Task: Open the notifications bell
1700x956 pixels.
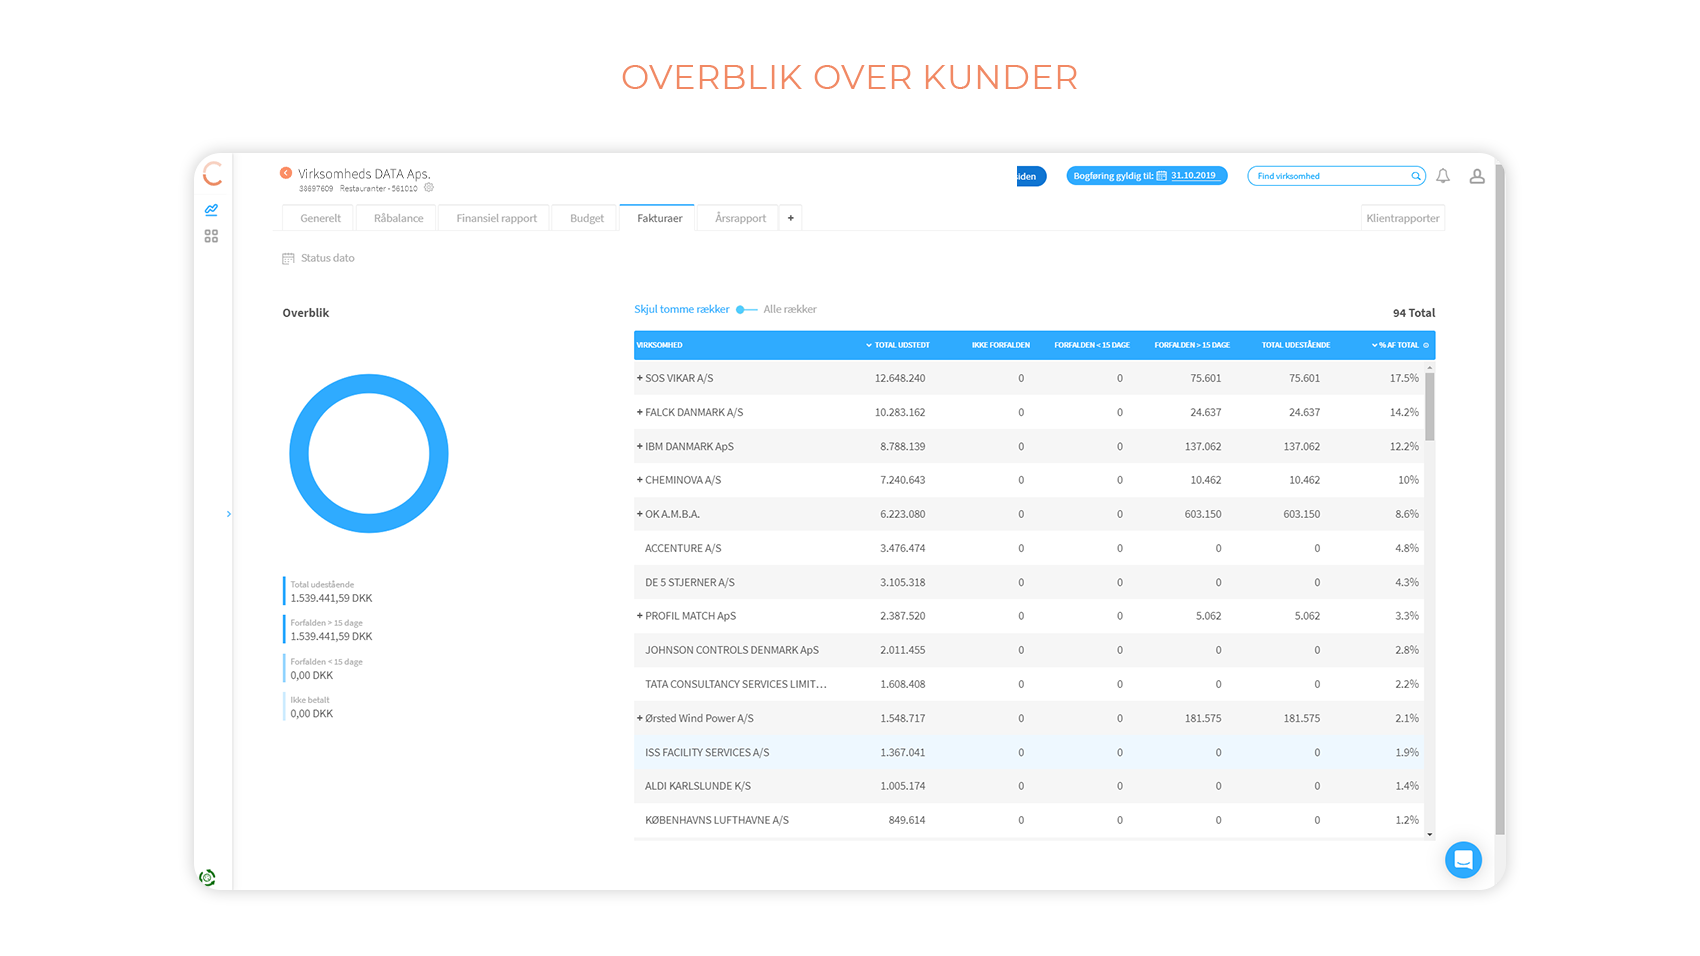Action: pyautogui.click(x=1443, y=176)
